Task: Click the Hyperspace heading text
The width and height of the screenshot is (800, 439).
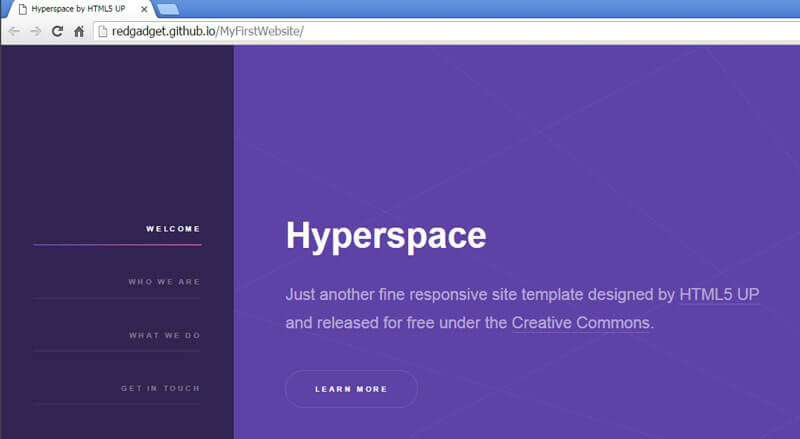Action: pos(386,236)
